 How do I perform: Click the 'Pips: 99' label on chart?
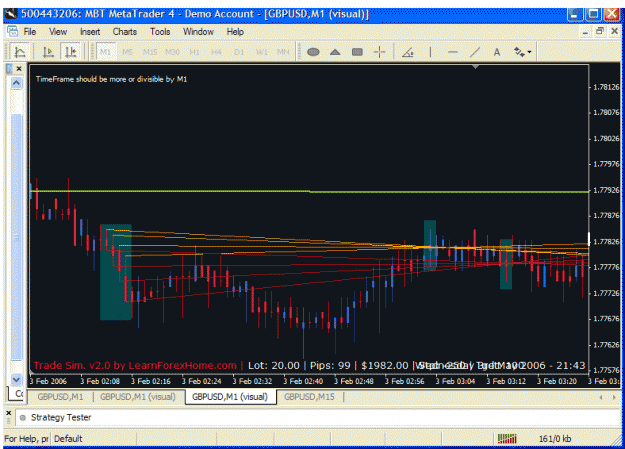pyautogui.click(x=330, y=365)
